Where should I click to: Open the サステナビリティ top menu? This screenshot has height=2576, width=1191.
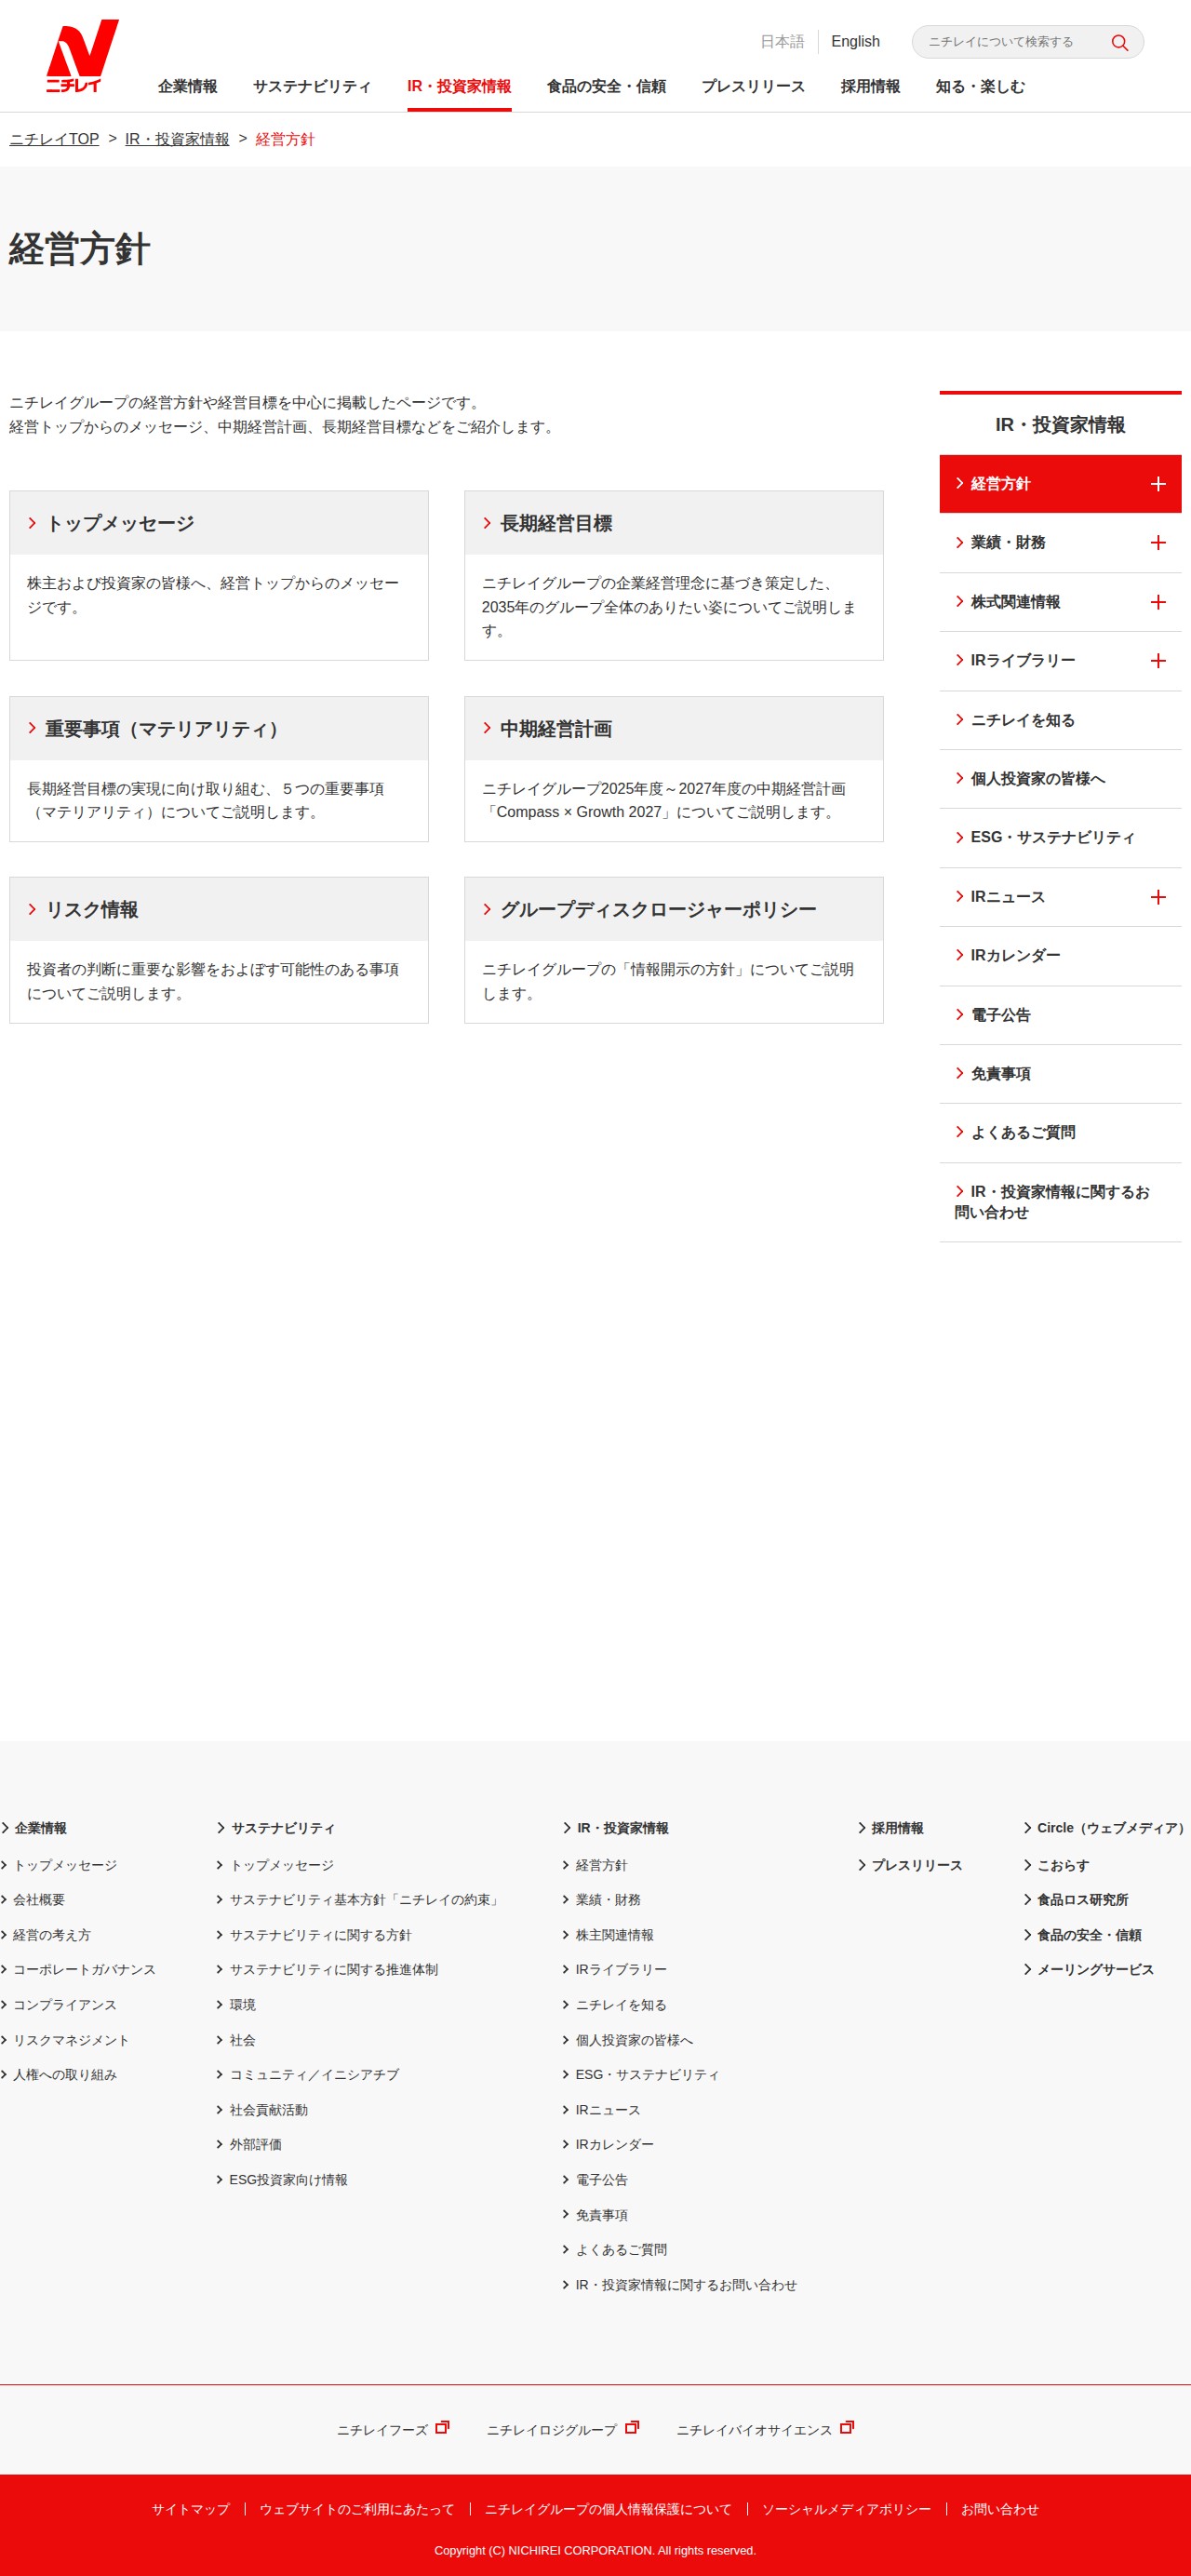[x=312, y=86]
